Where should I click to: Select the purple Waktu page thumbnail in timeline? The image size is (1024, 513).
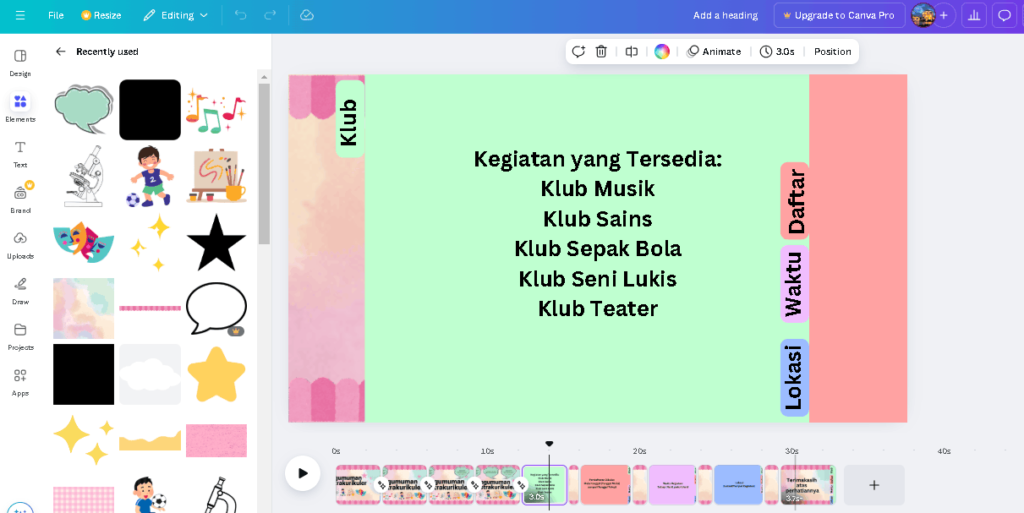point(672,484)
